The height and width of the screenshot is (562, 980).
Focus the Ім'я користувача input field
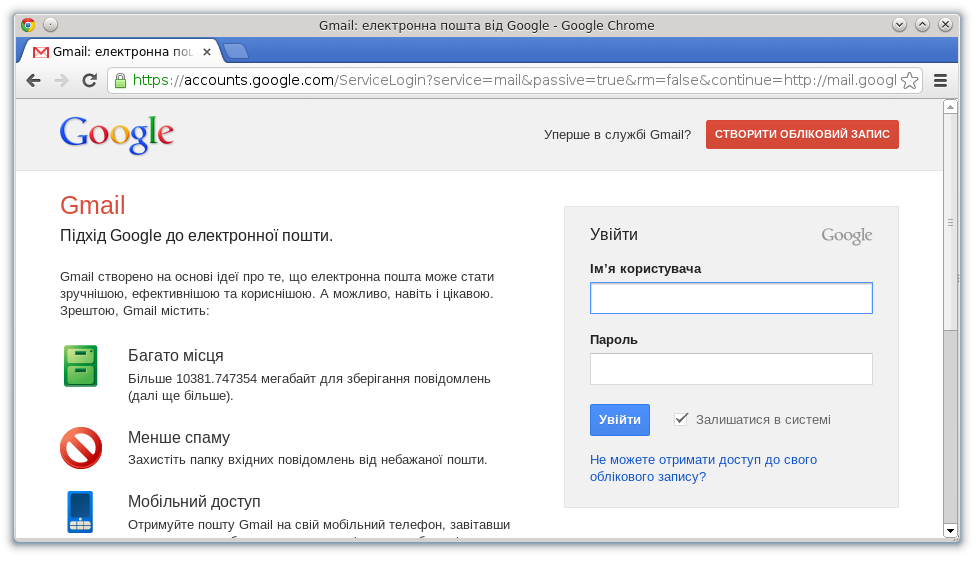pos(731,298)
